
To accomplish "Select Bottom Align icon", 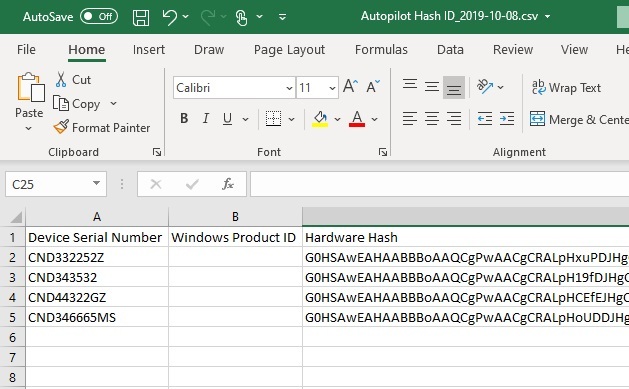I will [x=454, y=87].
